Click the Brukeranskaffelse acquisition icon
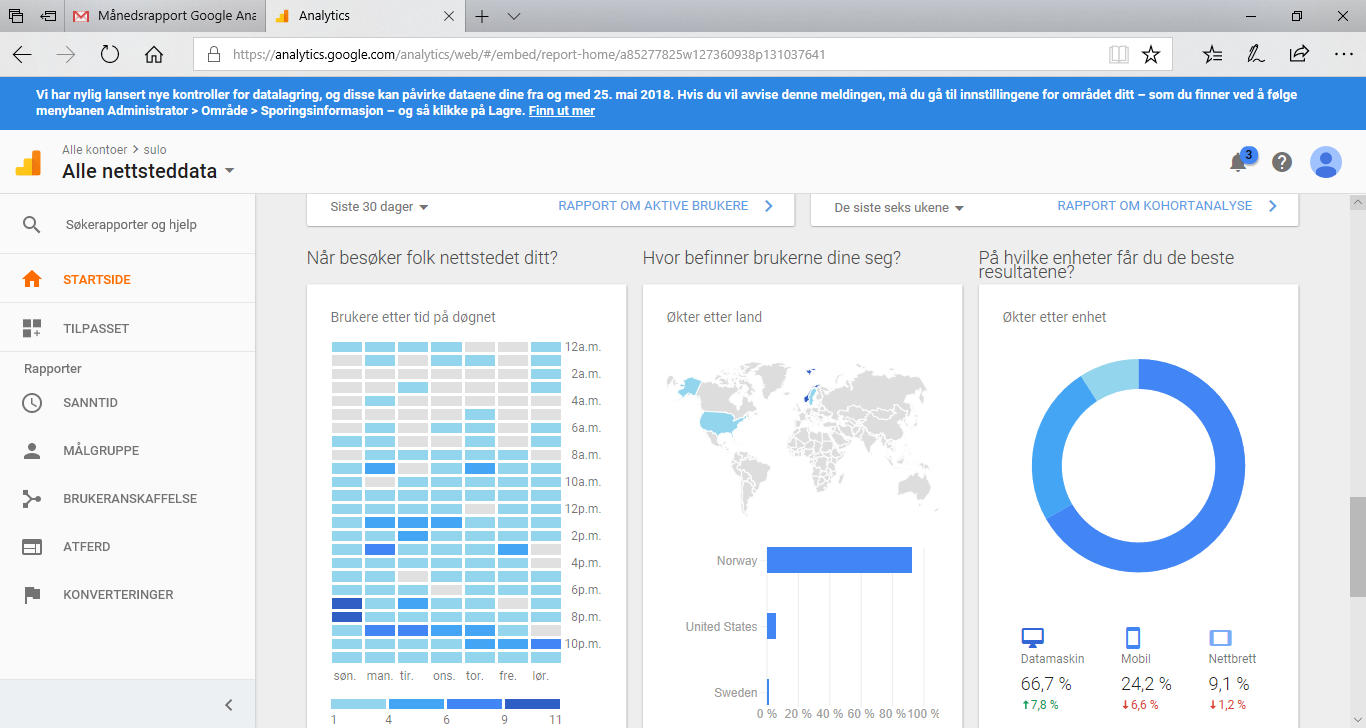 pos(32,499)
